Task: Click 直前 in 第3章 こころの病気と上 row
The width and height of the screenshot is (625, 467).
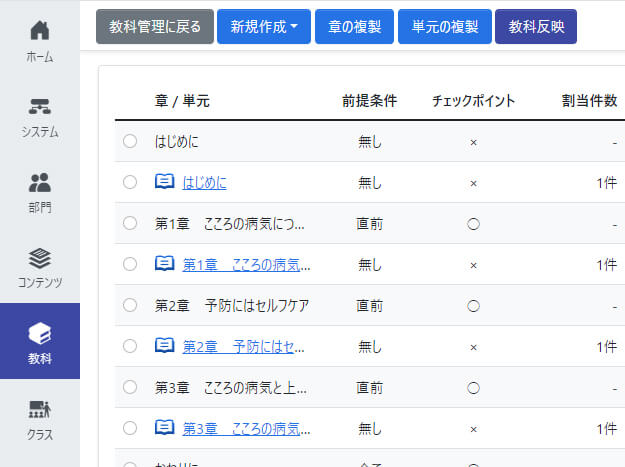Action: click(369, 388)
